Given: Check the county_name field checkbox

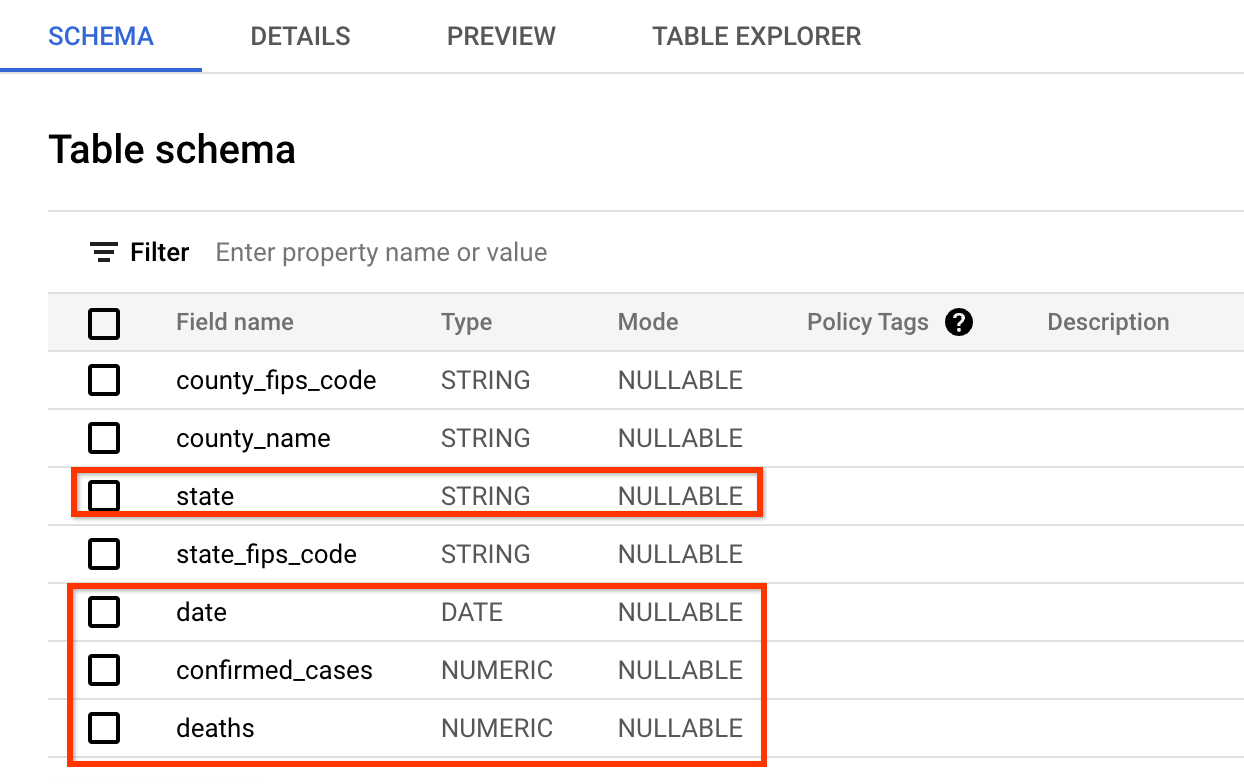Looking at the screenshot, I should (x=104, y=438).
